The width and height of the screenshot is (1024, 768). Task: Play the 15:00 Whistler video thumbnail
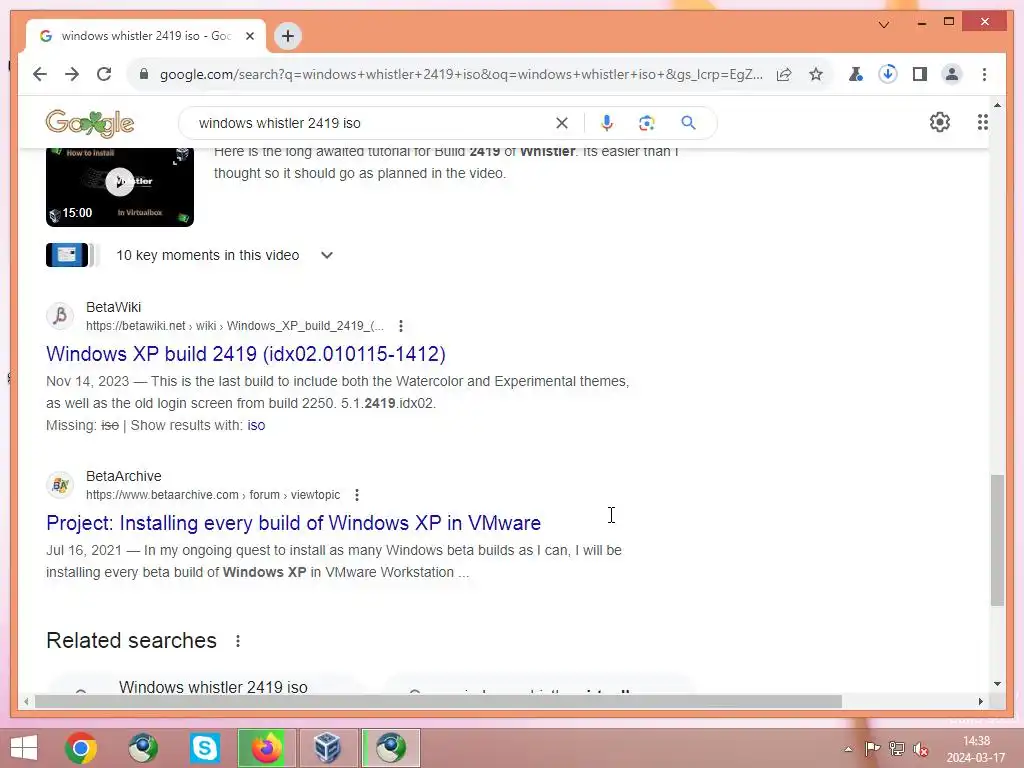120,187
